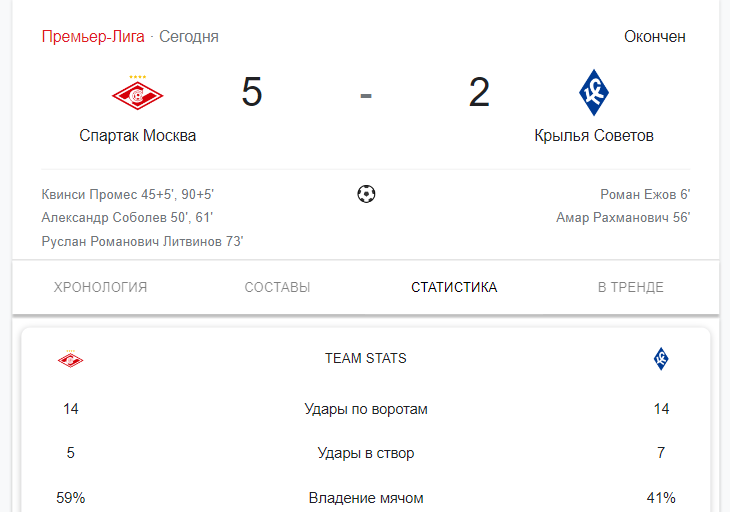
Task: Click scorer Александр Соболев entry
Action: click(x=127, y=217)
